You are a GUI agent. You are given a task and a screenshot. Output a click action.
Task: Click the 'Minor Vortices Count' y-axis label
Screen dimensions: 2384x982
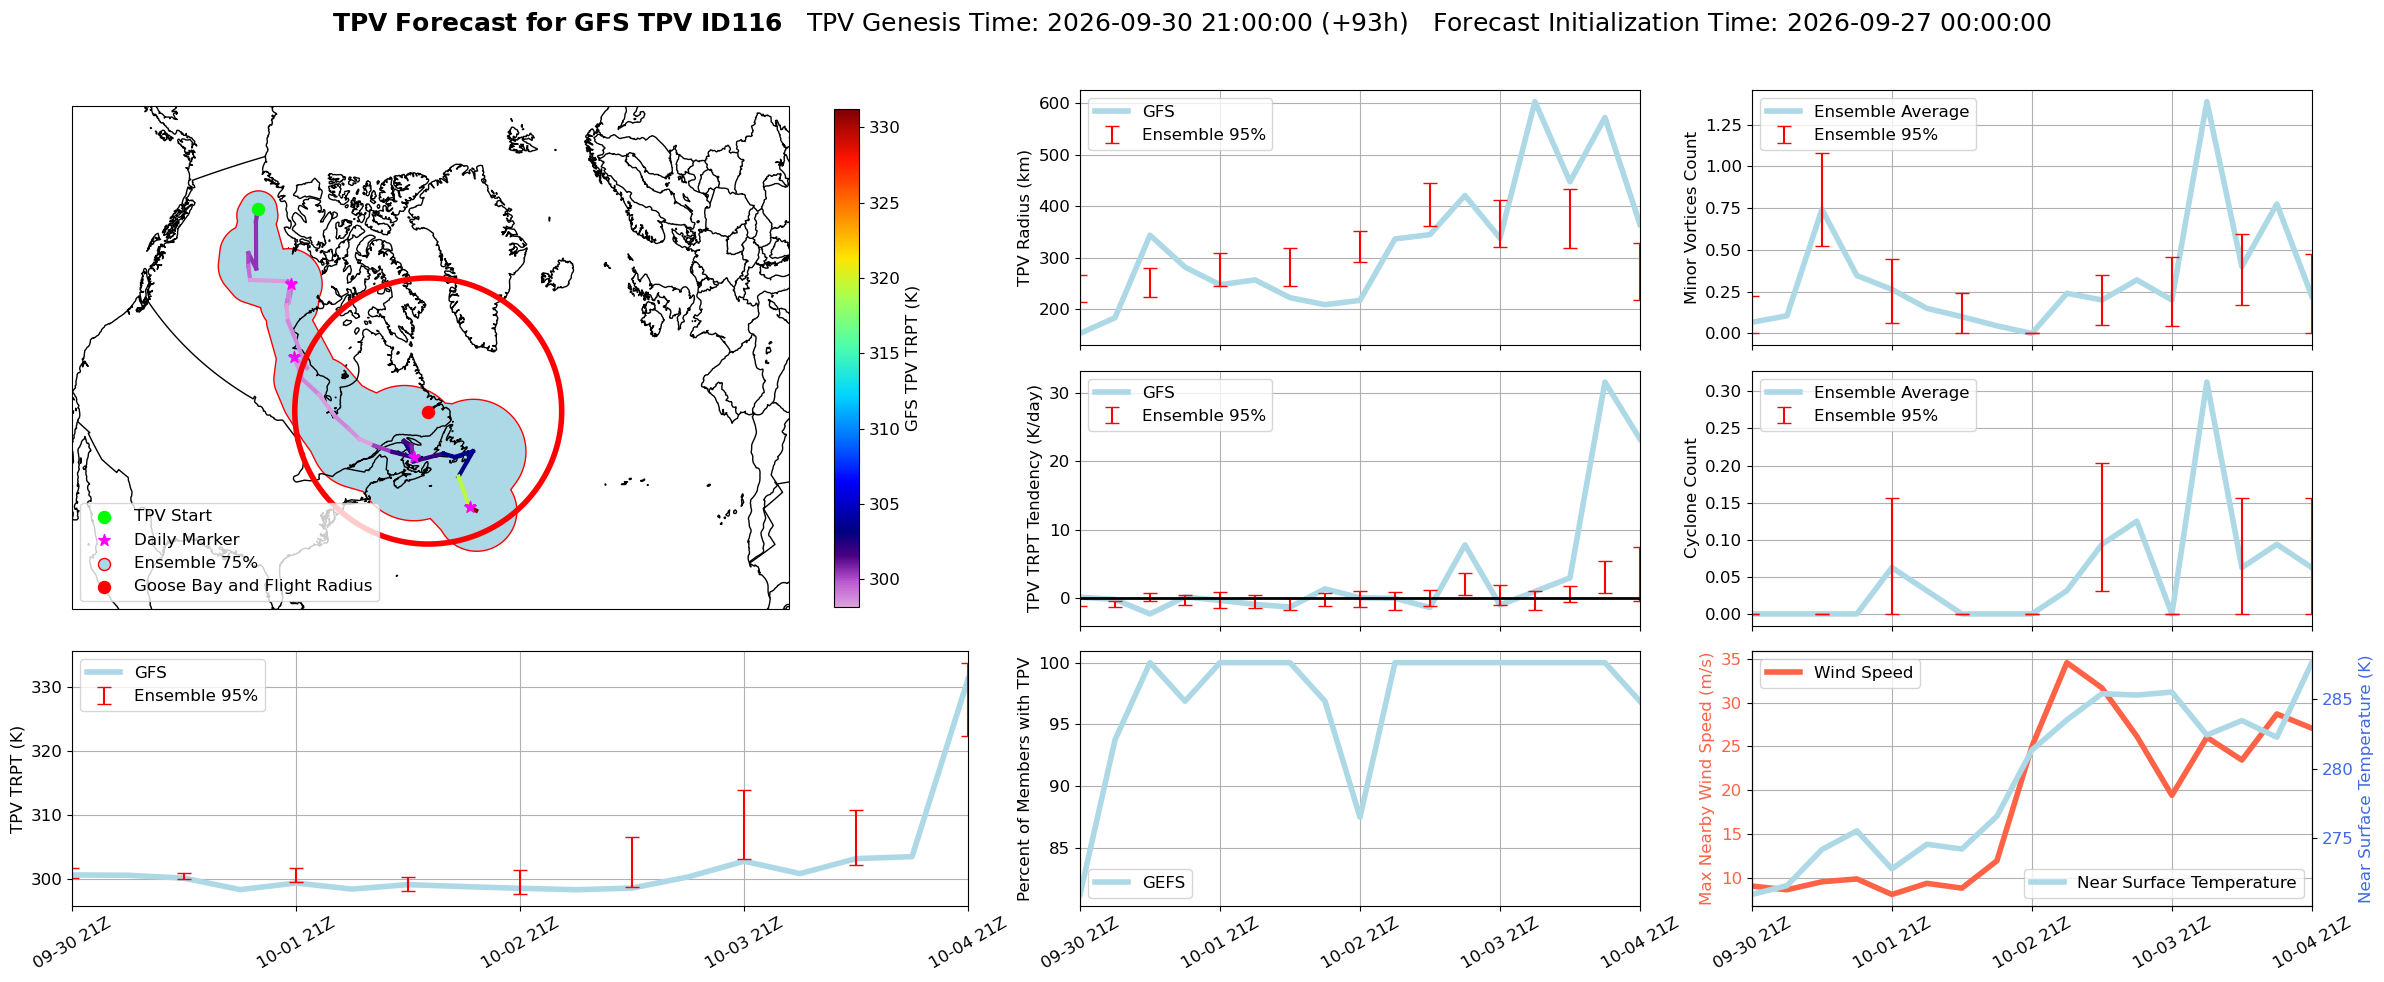pyautogui.click(x=1691, y=218)
